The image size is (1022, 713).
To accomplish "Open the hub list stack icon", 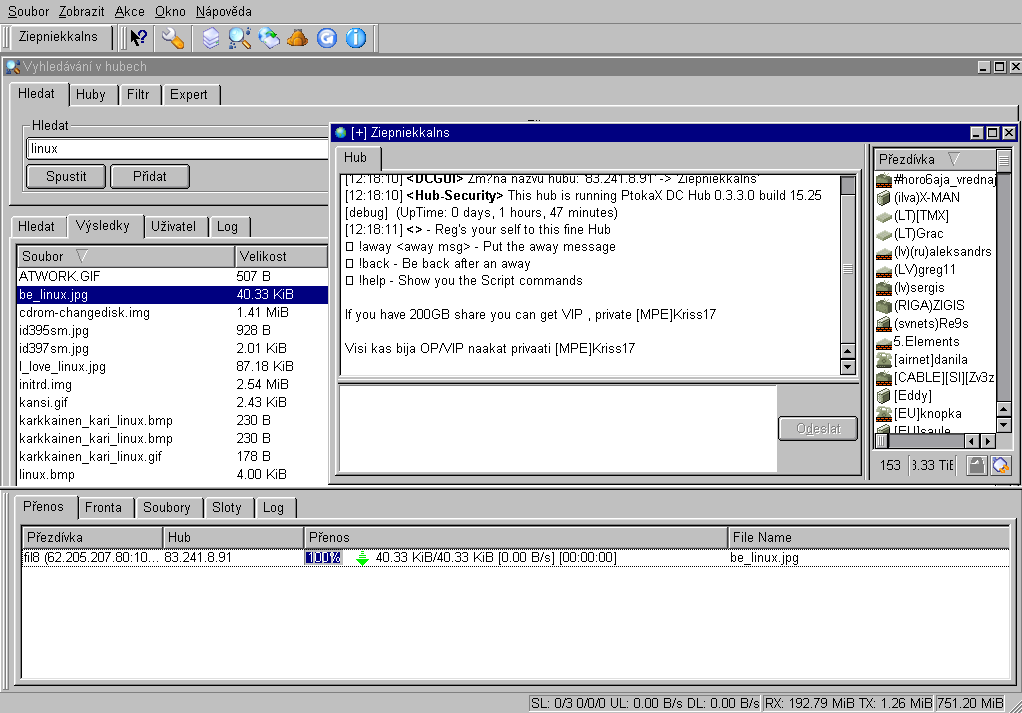I will (x=211, y=38).
